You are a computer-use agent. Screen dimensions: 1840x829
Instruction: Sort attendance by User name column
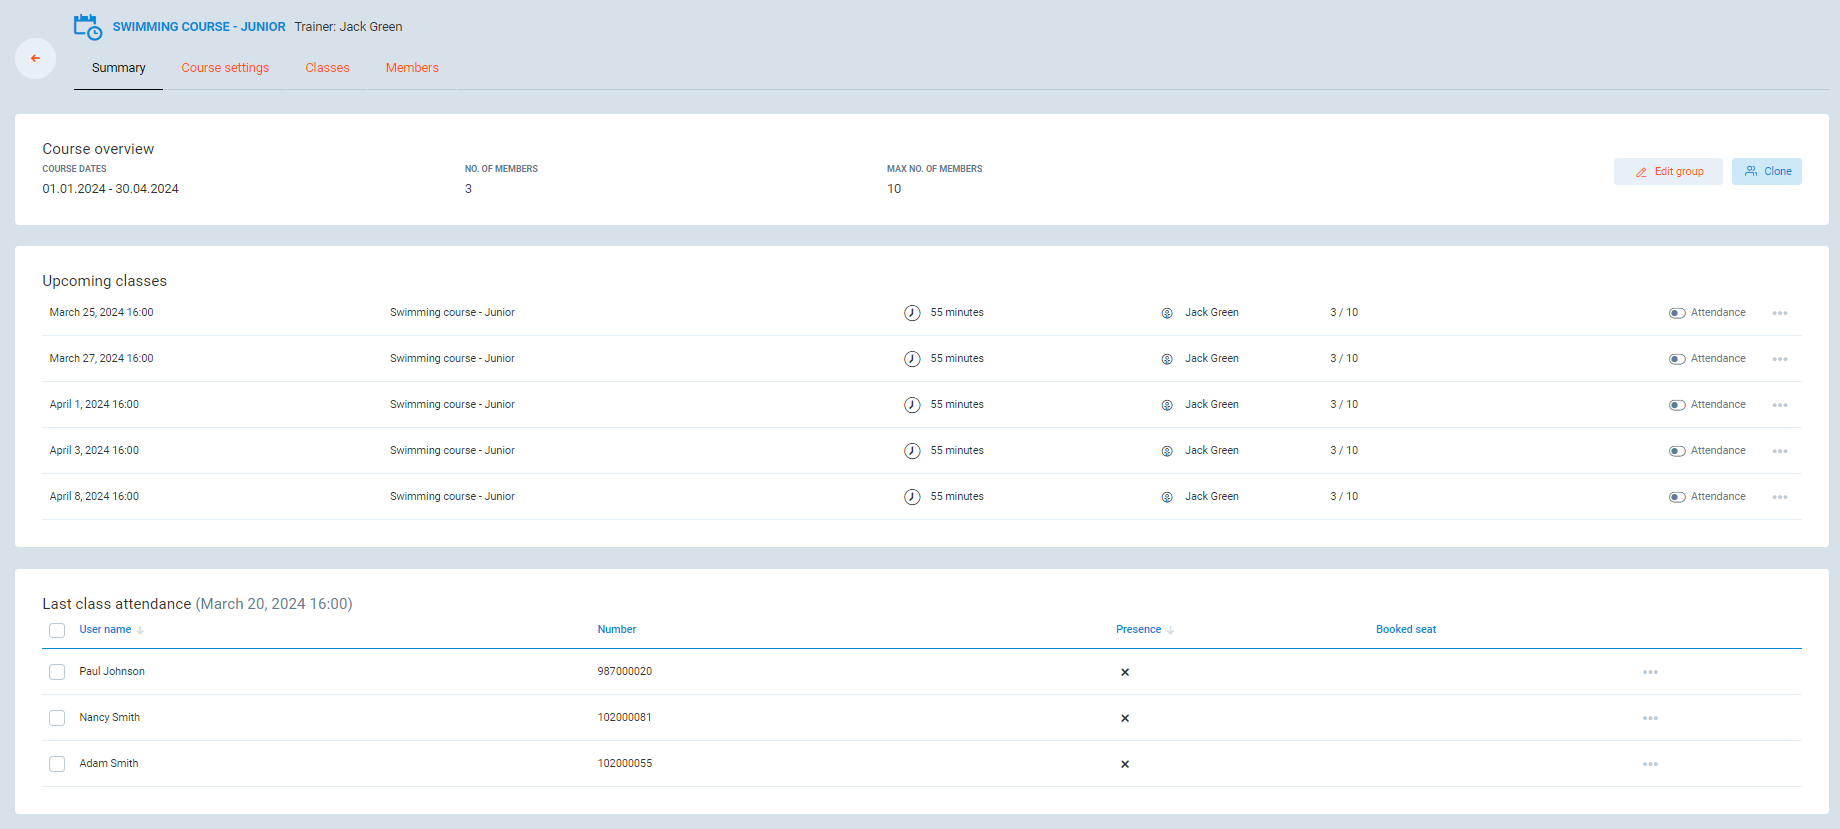click(x=106, y=630)
